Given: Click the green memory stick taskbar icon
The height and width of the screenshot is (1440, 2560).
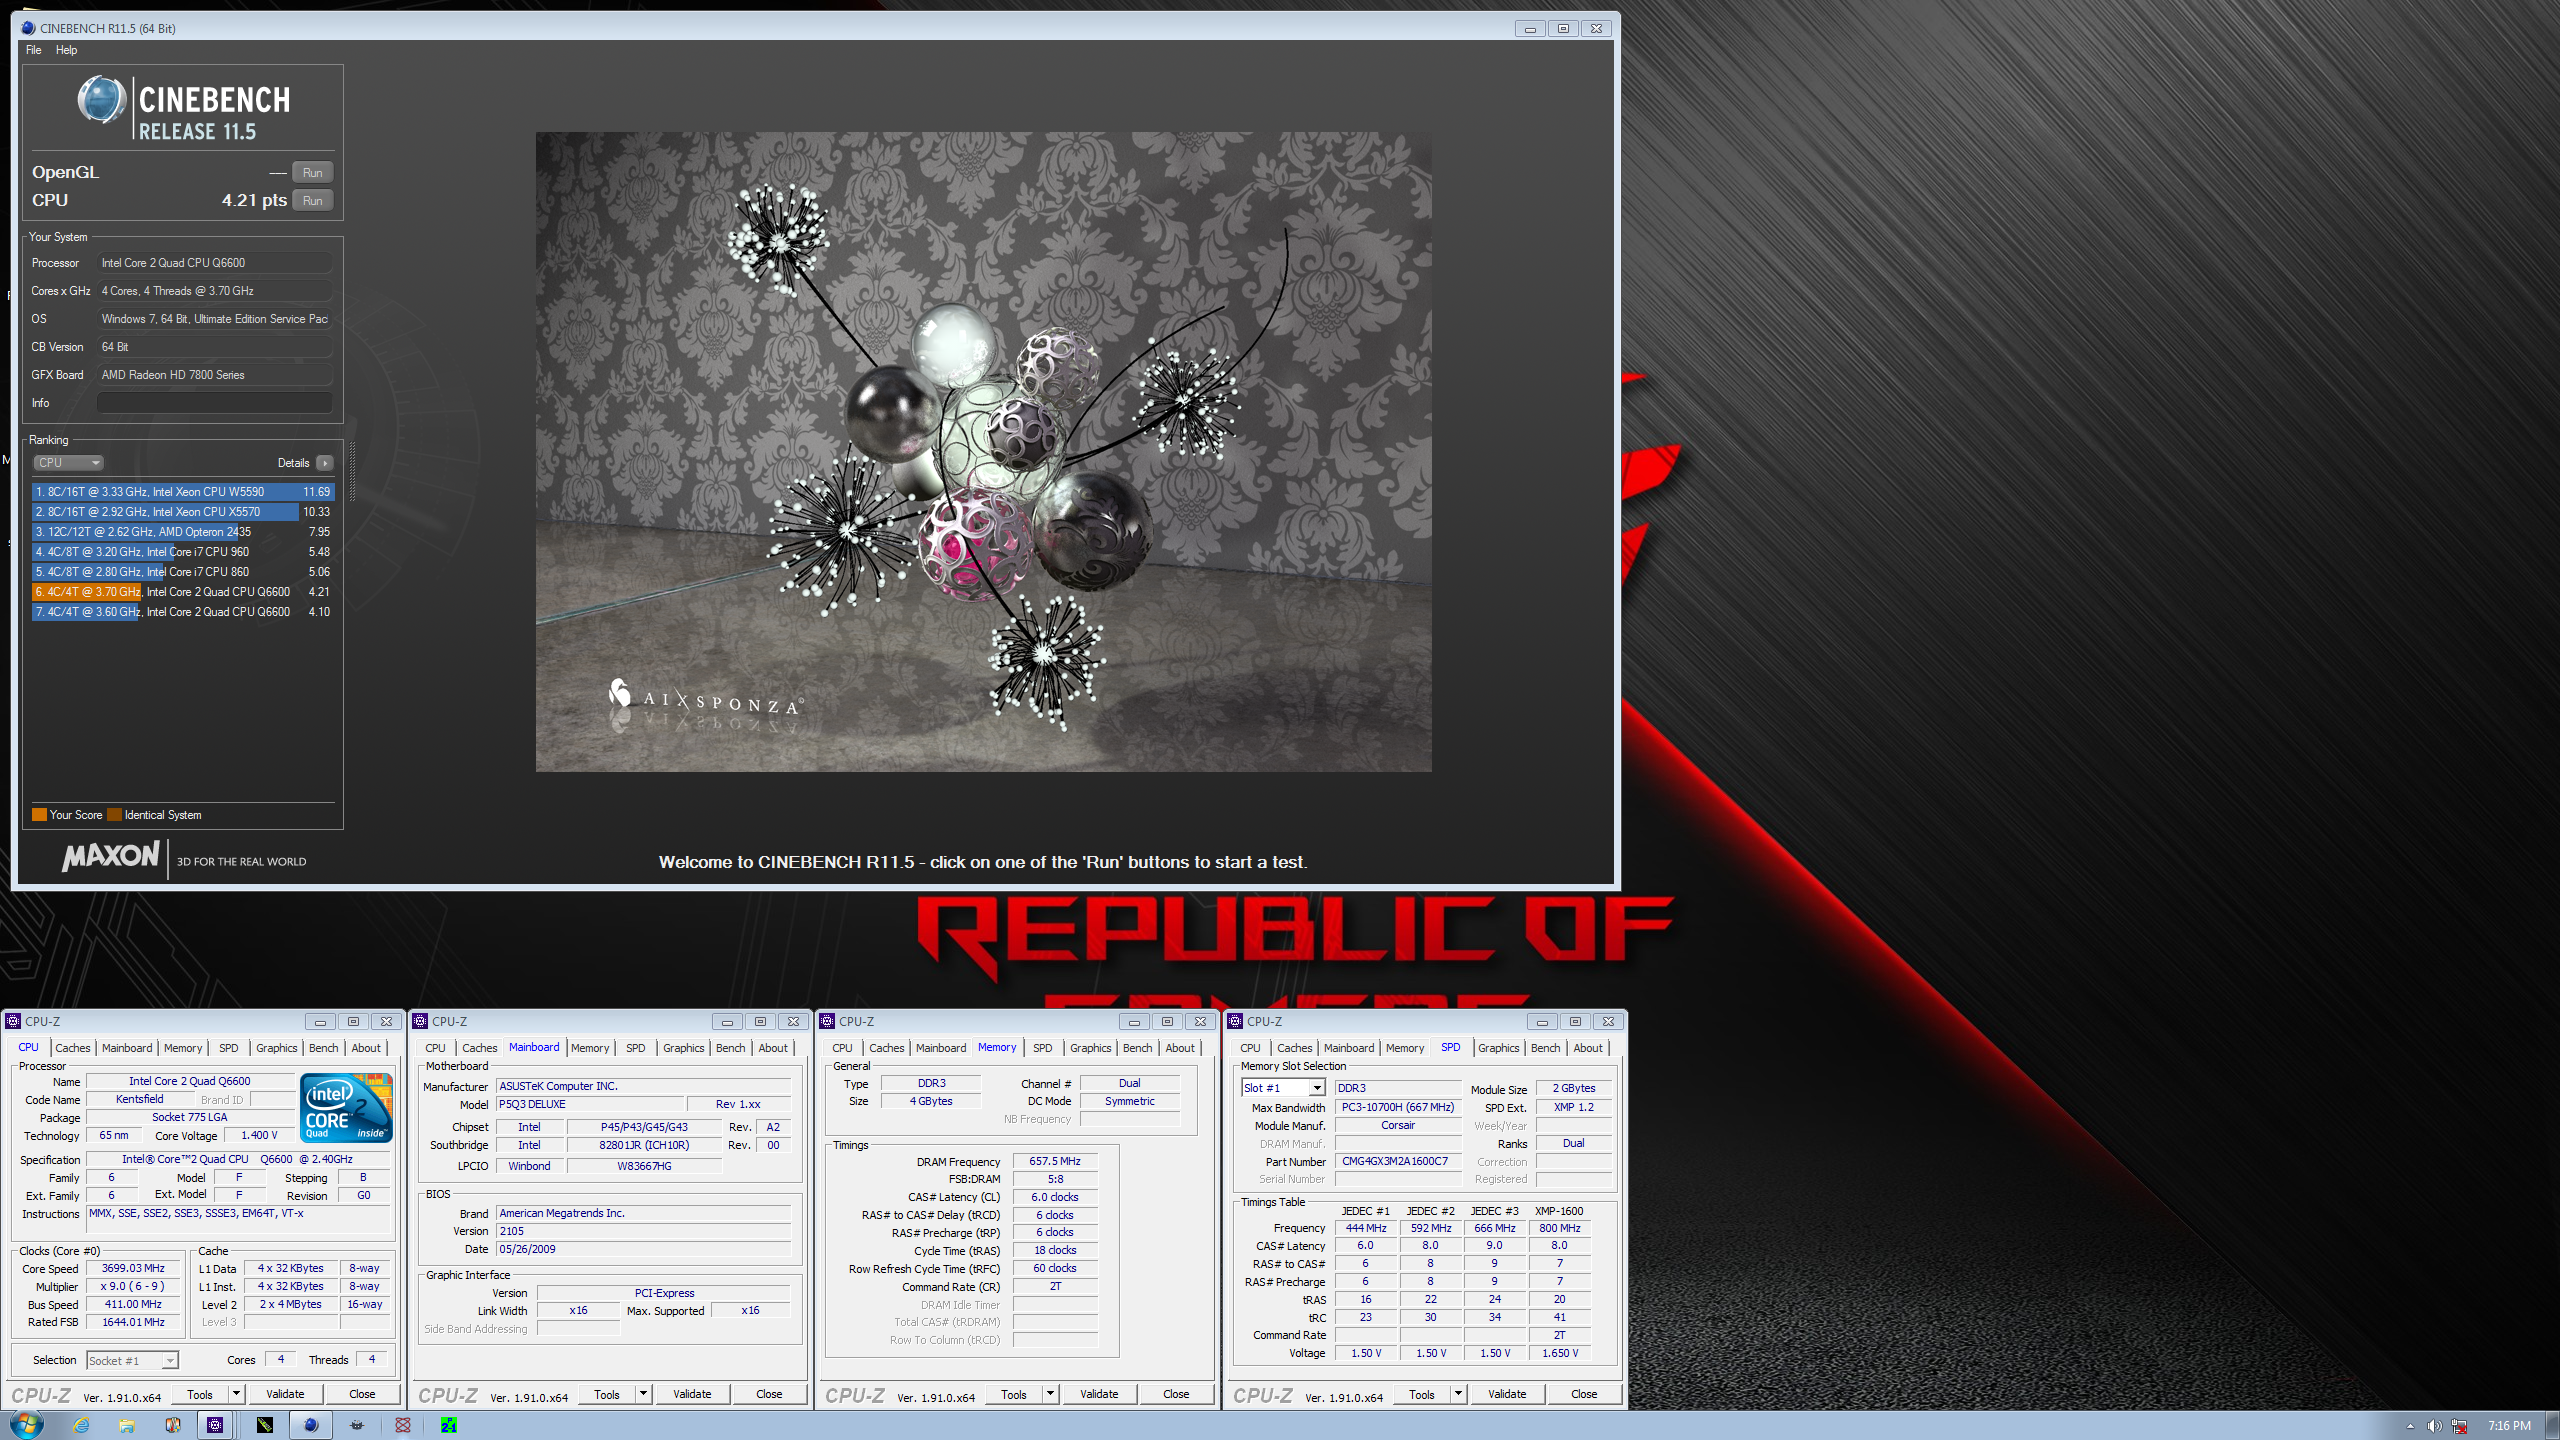Looking at the screenshot, I should 265,1425.
